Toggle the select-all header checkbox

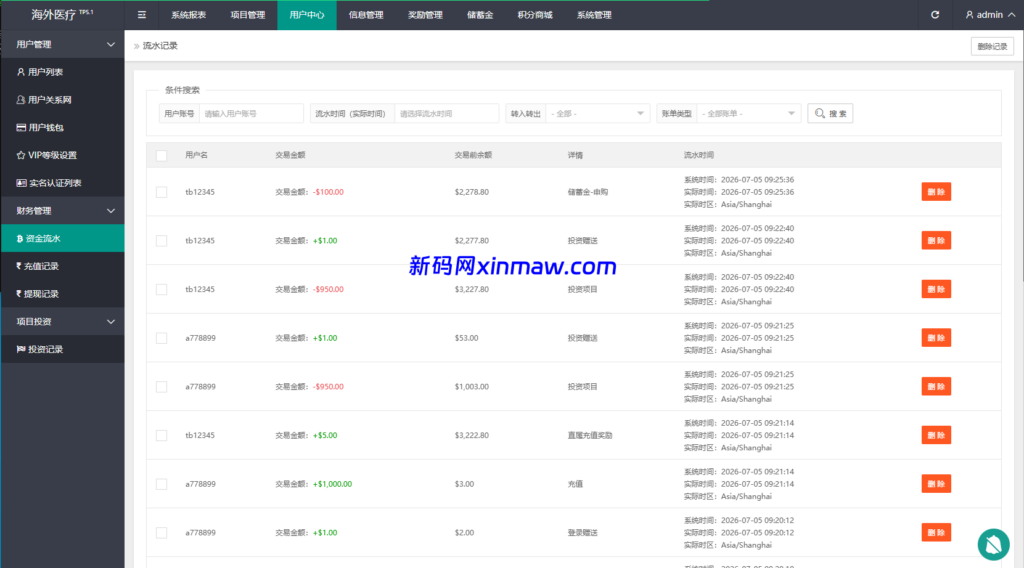pos(161,155)
